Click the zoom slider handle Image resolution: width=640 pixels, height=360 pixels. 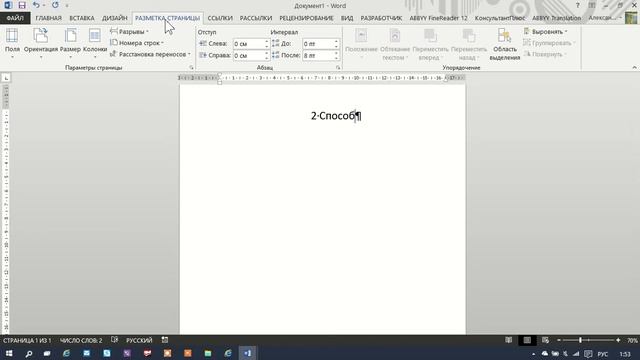580,340
